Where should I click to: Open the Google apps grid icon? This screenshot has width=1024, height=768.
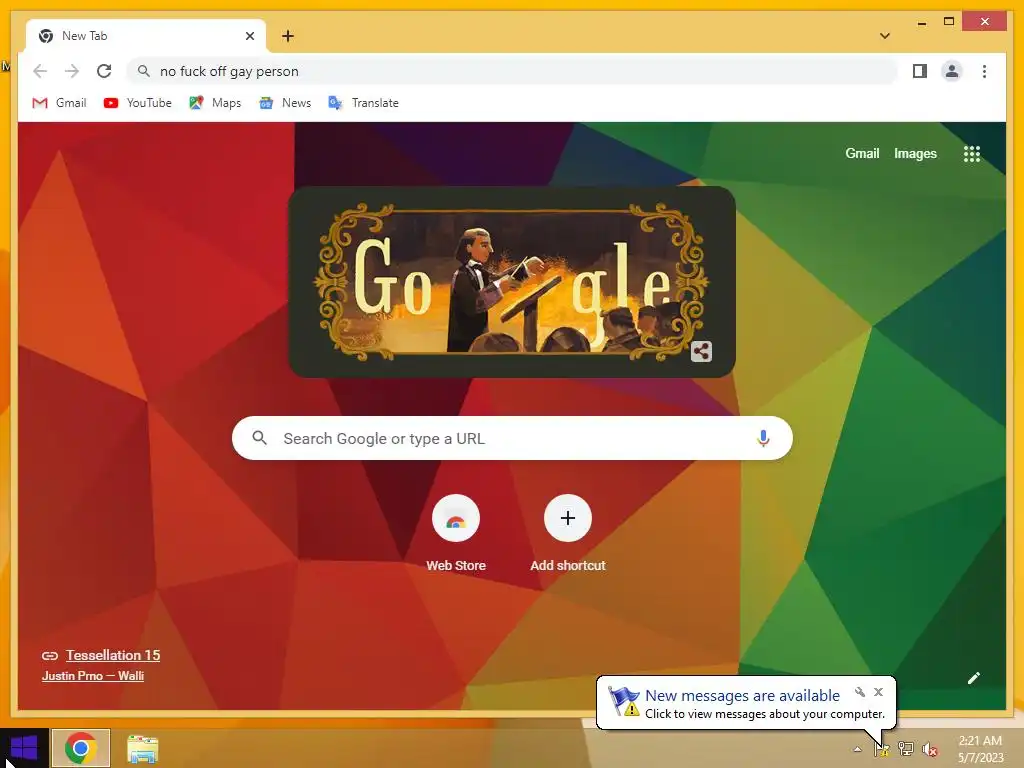click(972, 154)
